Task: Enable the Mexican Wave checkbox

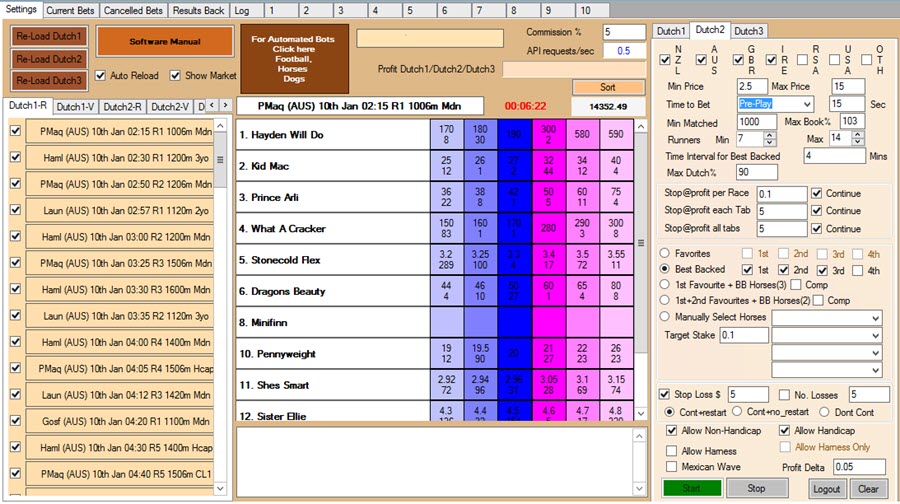Action: tap(673, 467)
